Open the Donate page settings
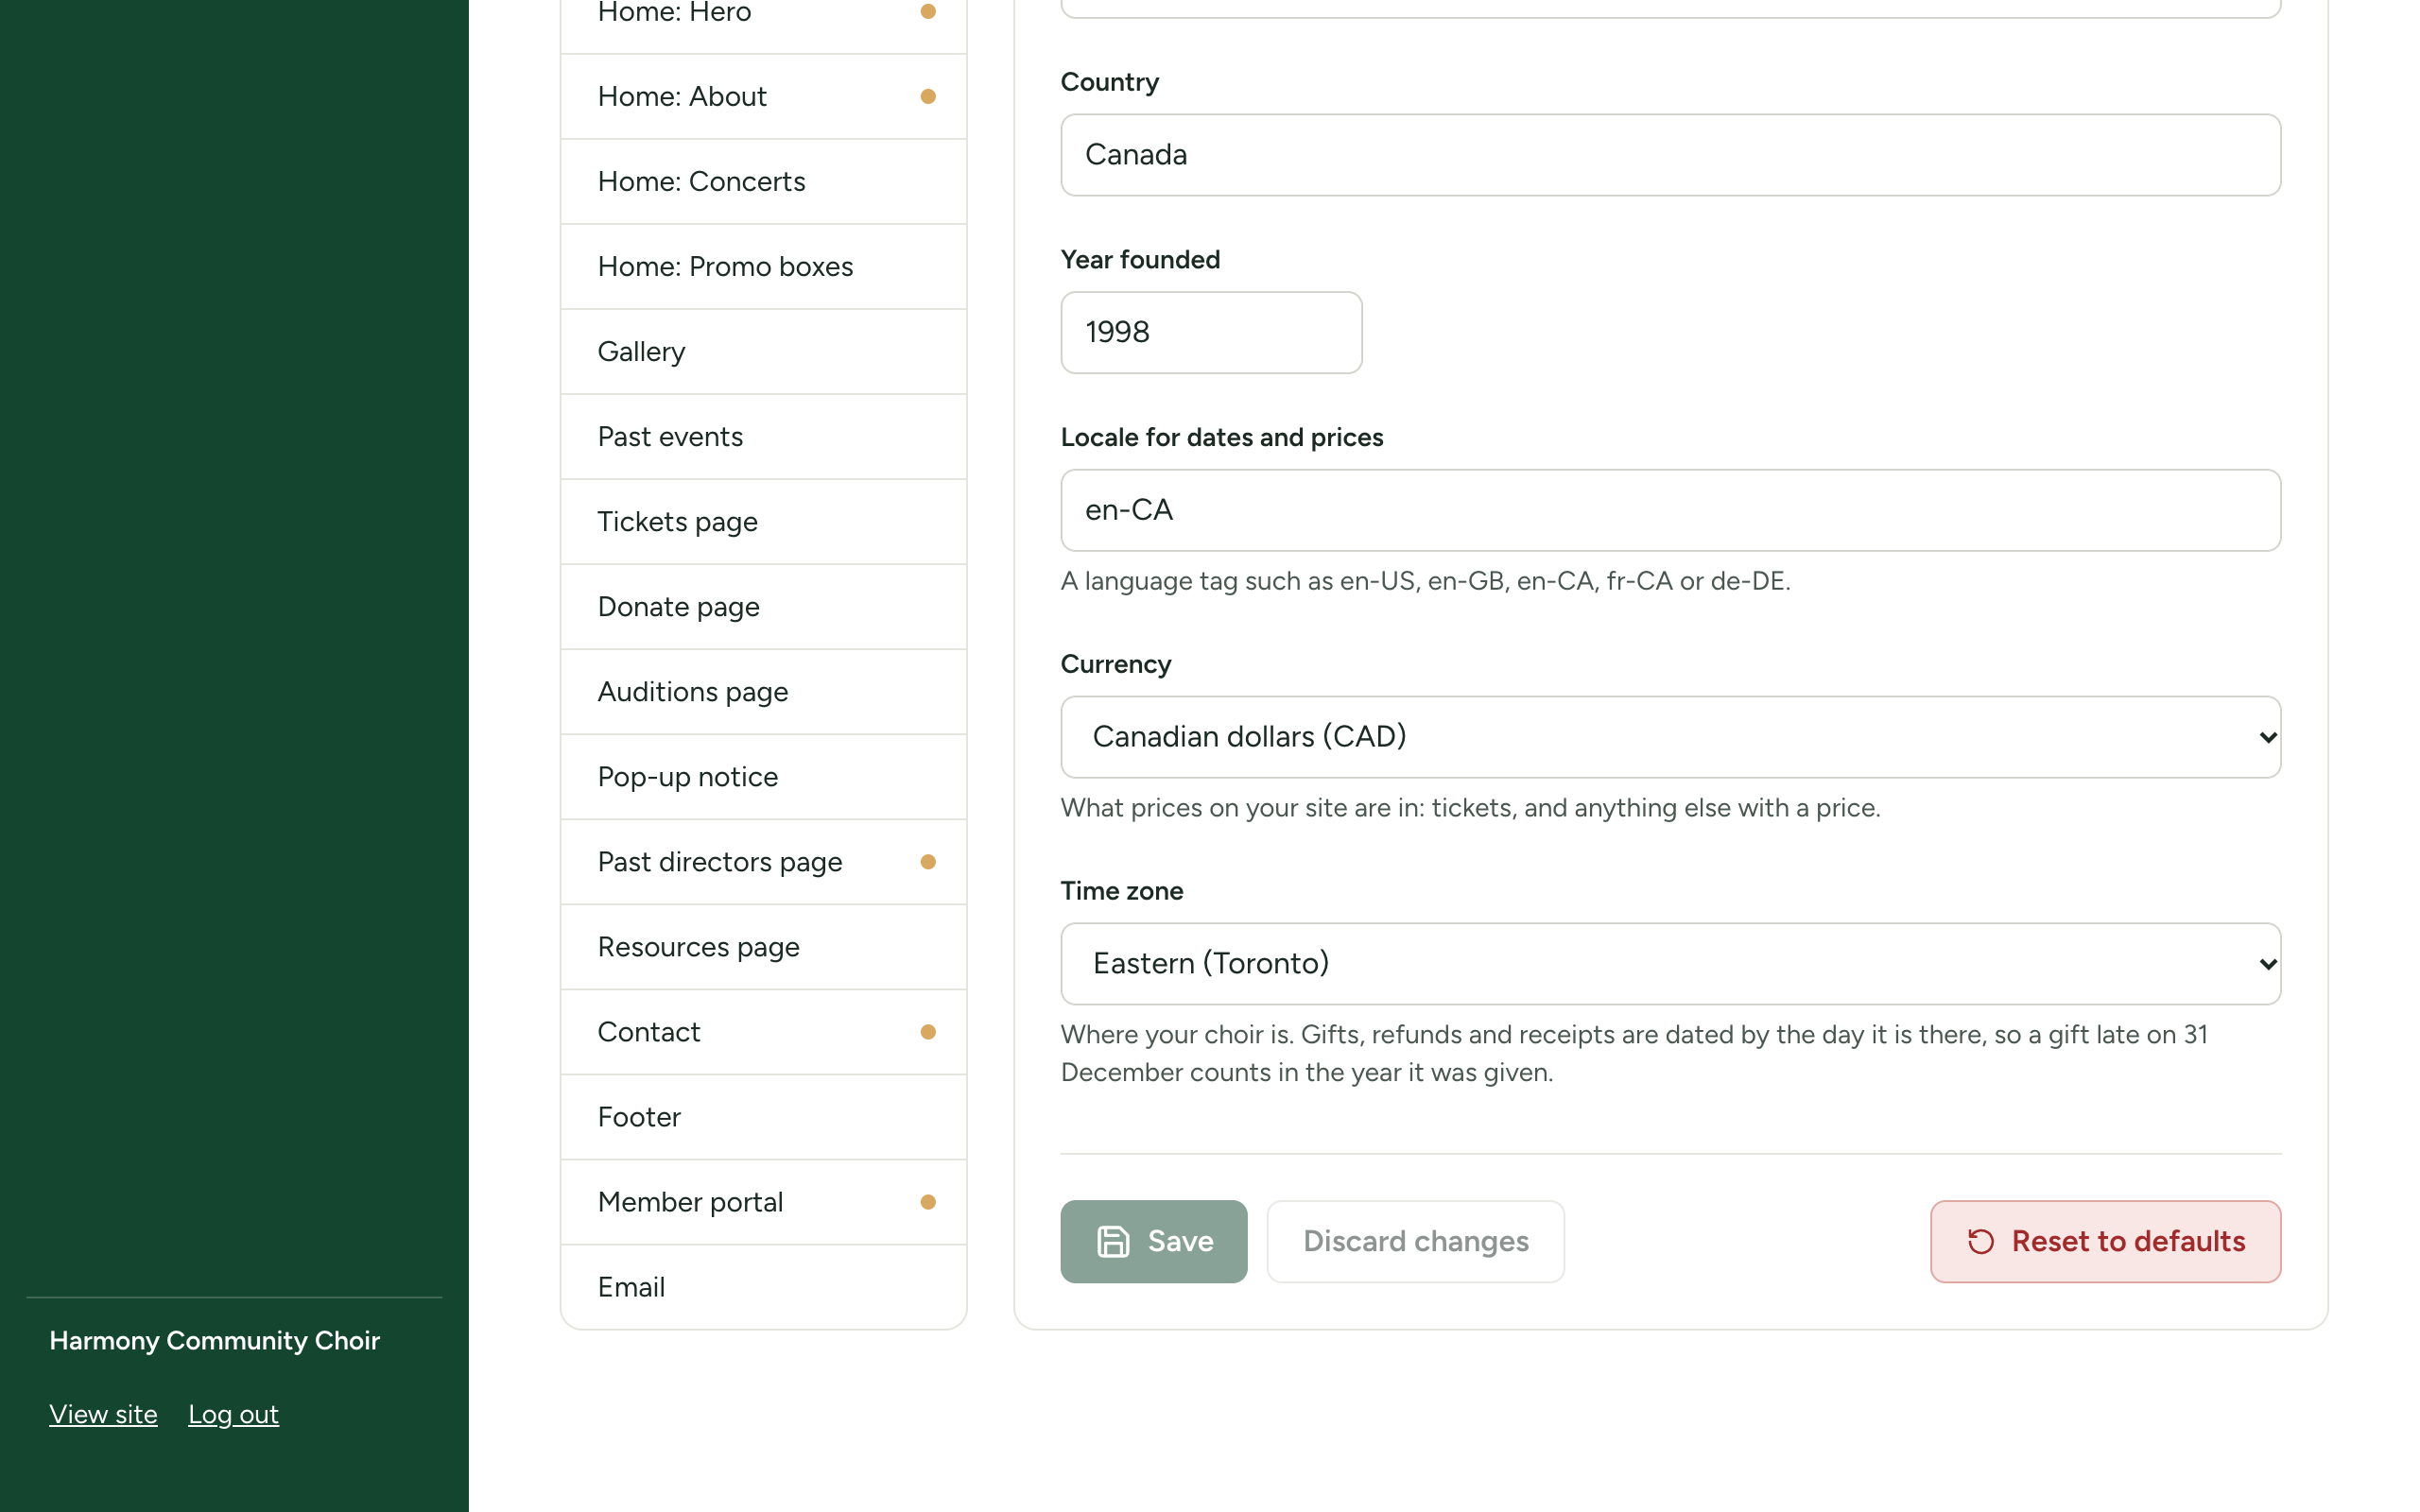2420x1512 pixels. pos(763,607)
